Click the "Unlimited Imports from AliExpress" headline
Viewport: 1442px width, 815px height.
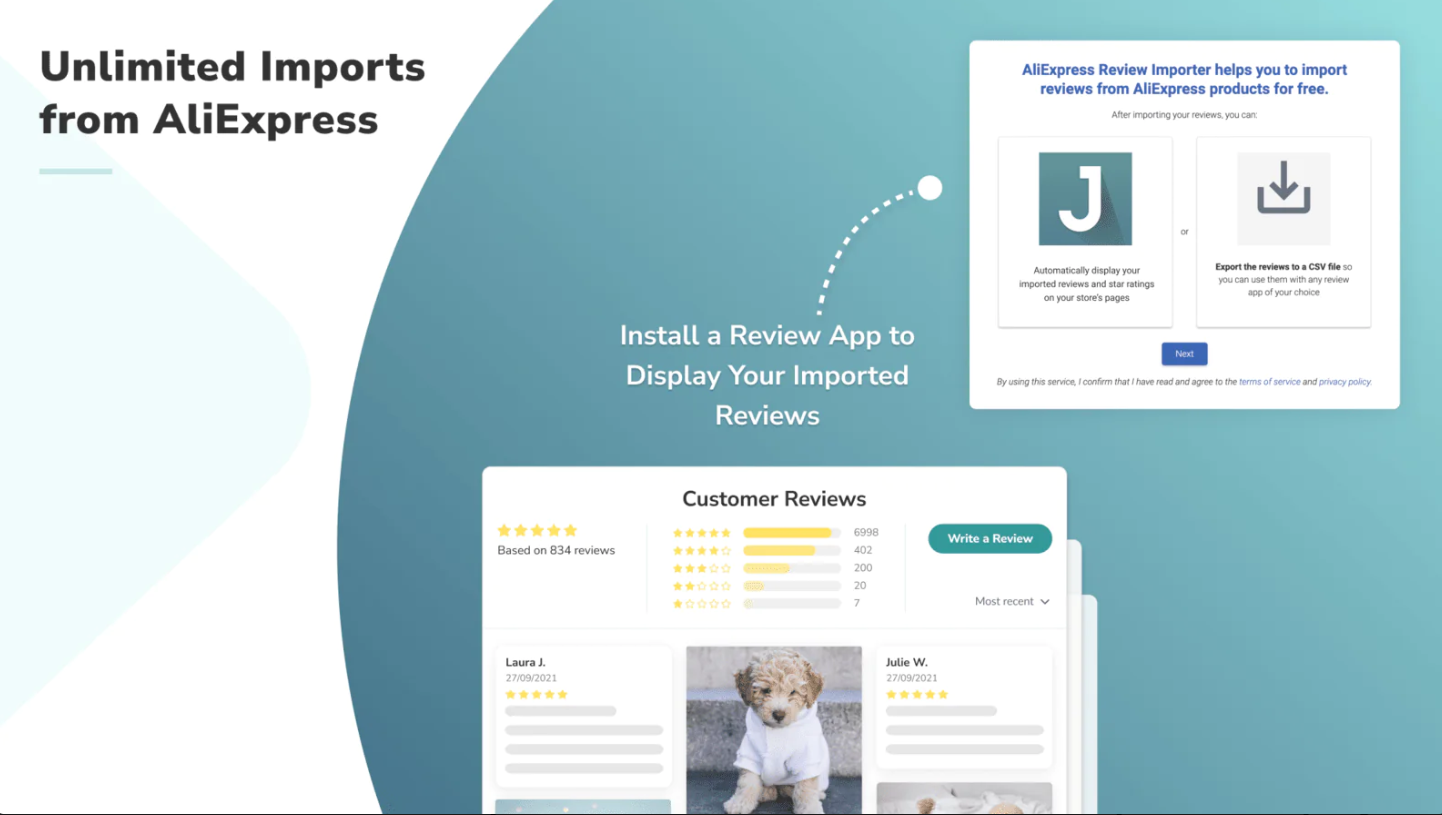[x=232, y=94]
